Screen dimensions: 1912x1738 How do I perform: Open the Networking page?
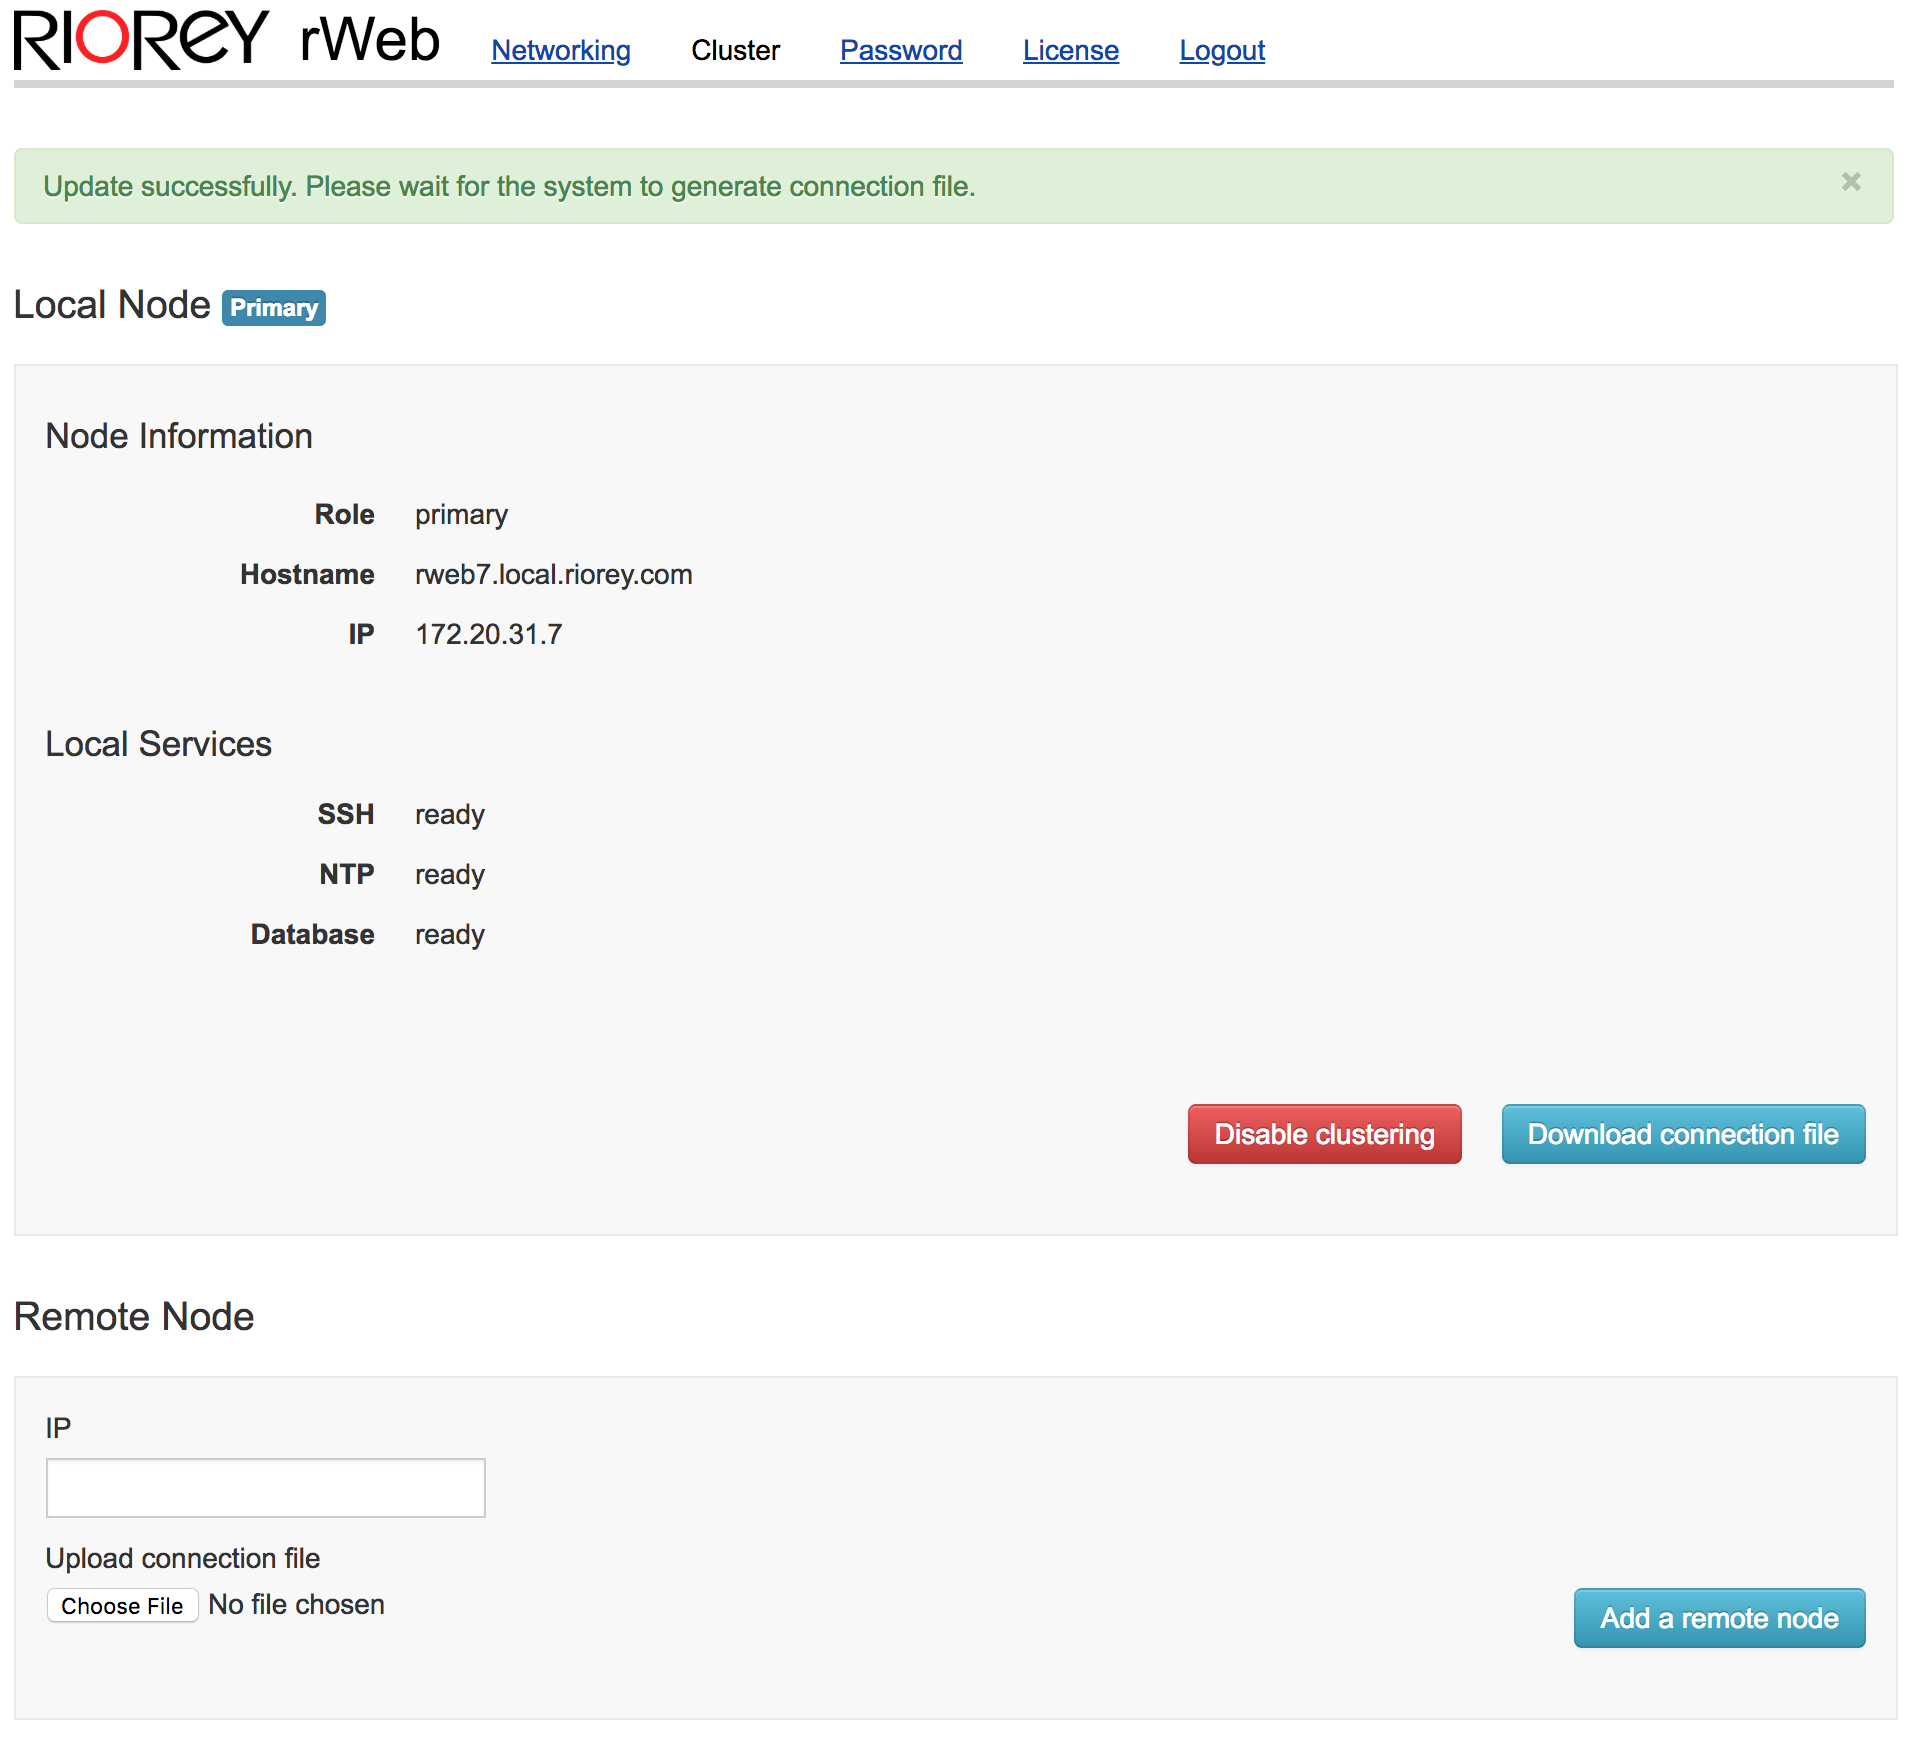561,50
